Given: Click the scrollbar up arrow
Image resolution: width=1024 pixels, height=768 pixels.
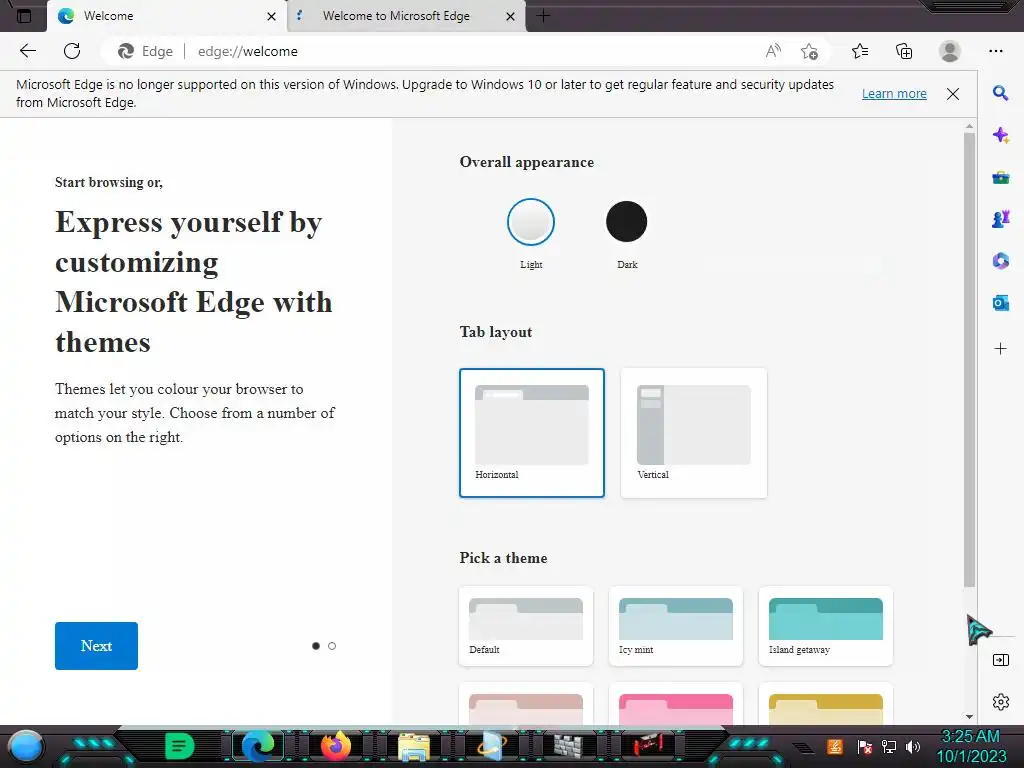Looking at the screenshot, I should (969, 125).
